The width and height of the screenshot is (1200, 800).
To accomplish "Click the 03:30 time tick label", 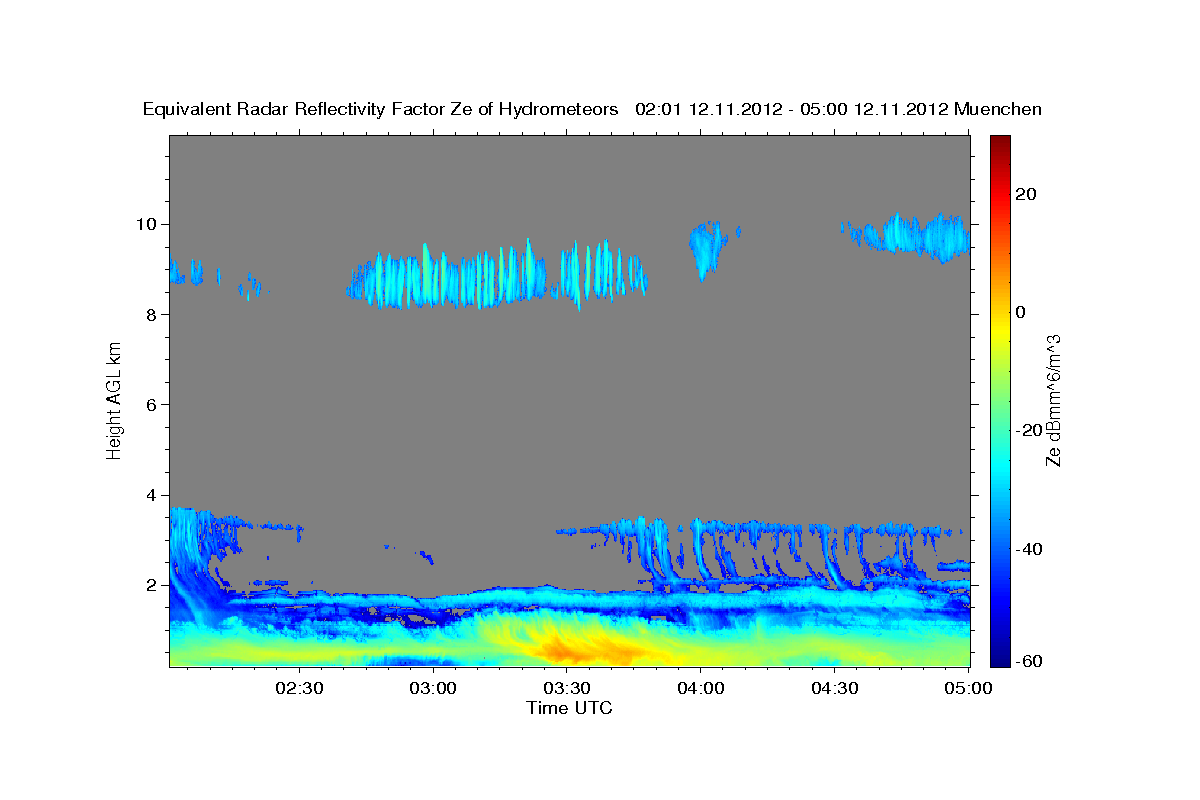I will [567, 688].
